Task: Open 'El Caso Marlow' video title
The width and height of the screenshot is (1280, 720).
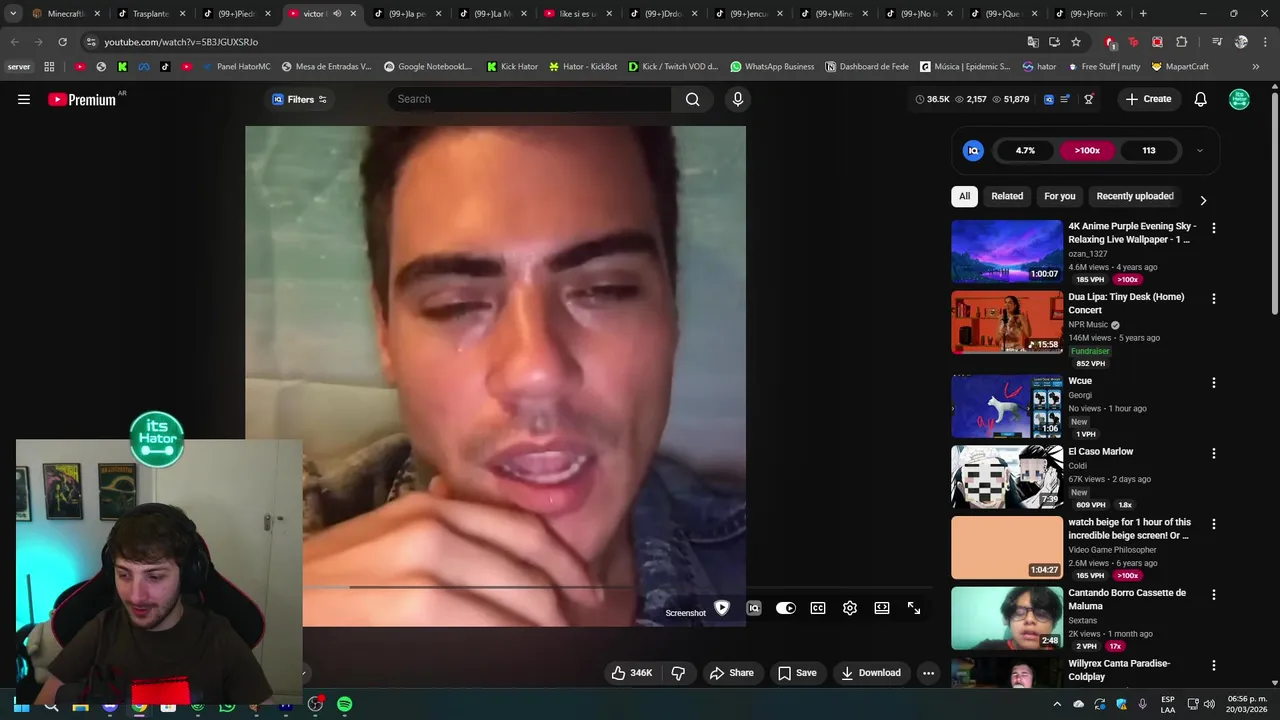Action: pyautogui.click(x=1100, y=452)
